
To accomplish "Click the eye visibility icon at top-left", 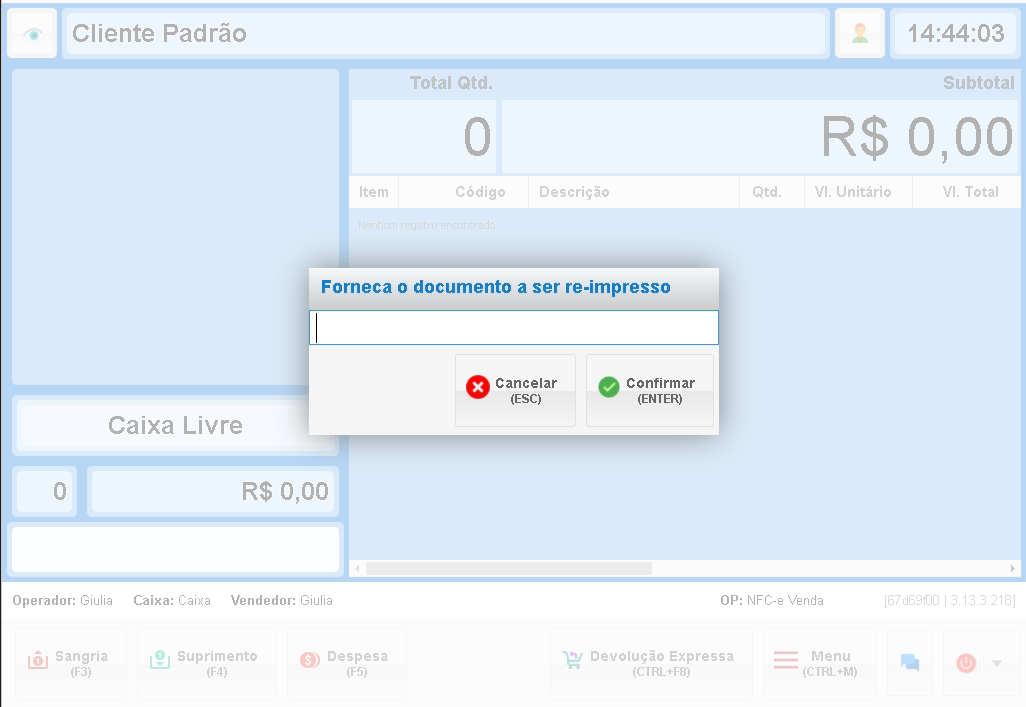I will (32, 33).
